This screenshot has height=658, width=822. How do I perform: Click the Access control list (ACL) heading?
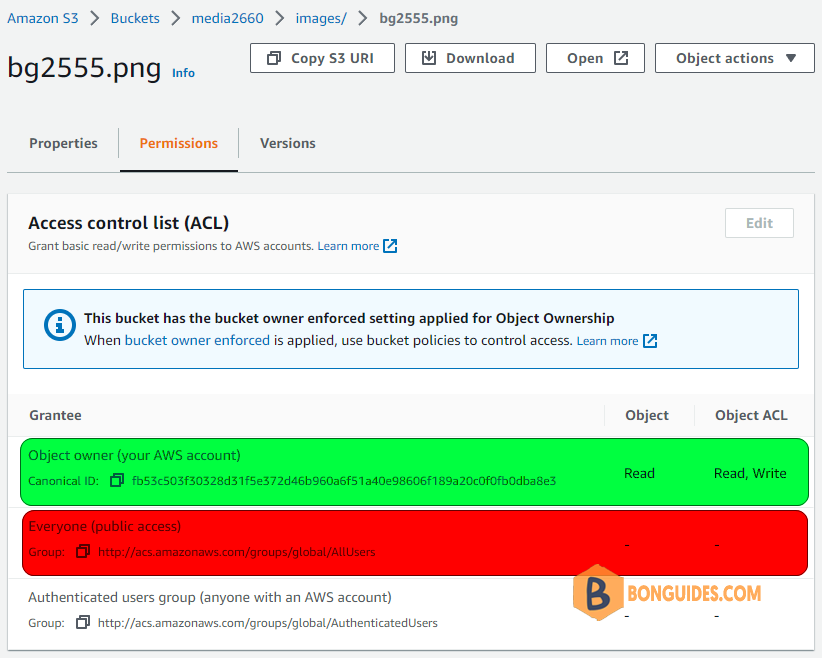pos(128,223)
